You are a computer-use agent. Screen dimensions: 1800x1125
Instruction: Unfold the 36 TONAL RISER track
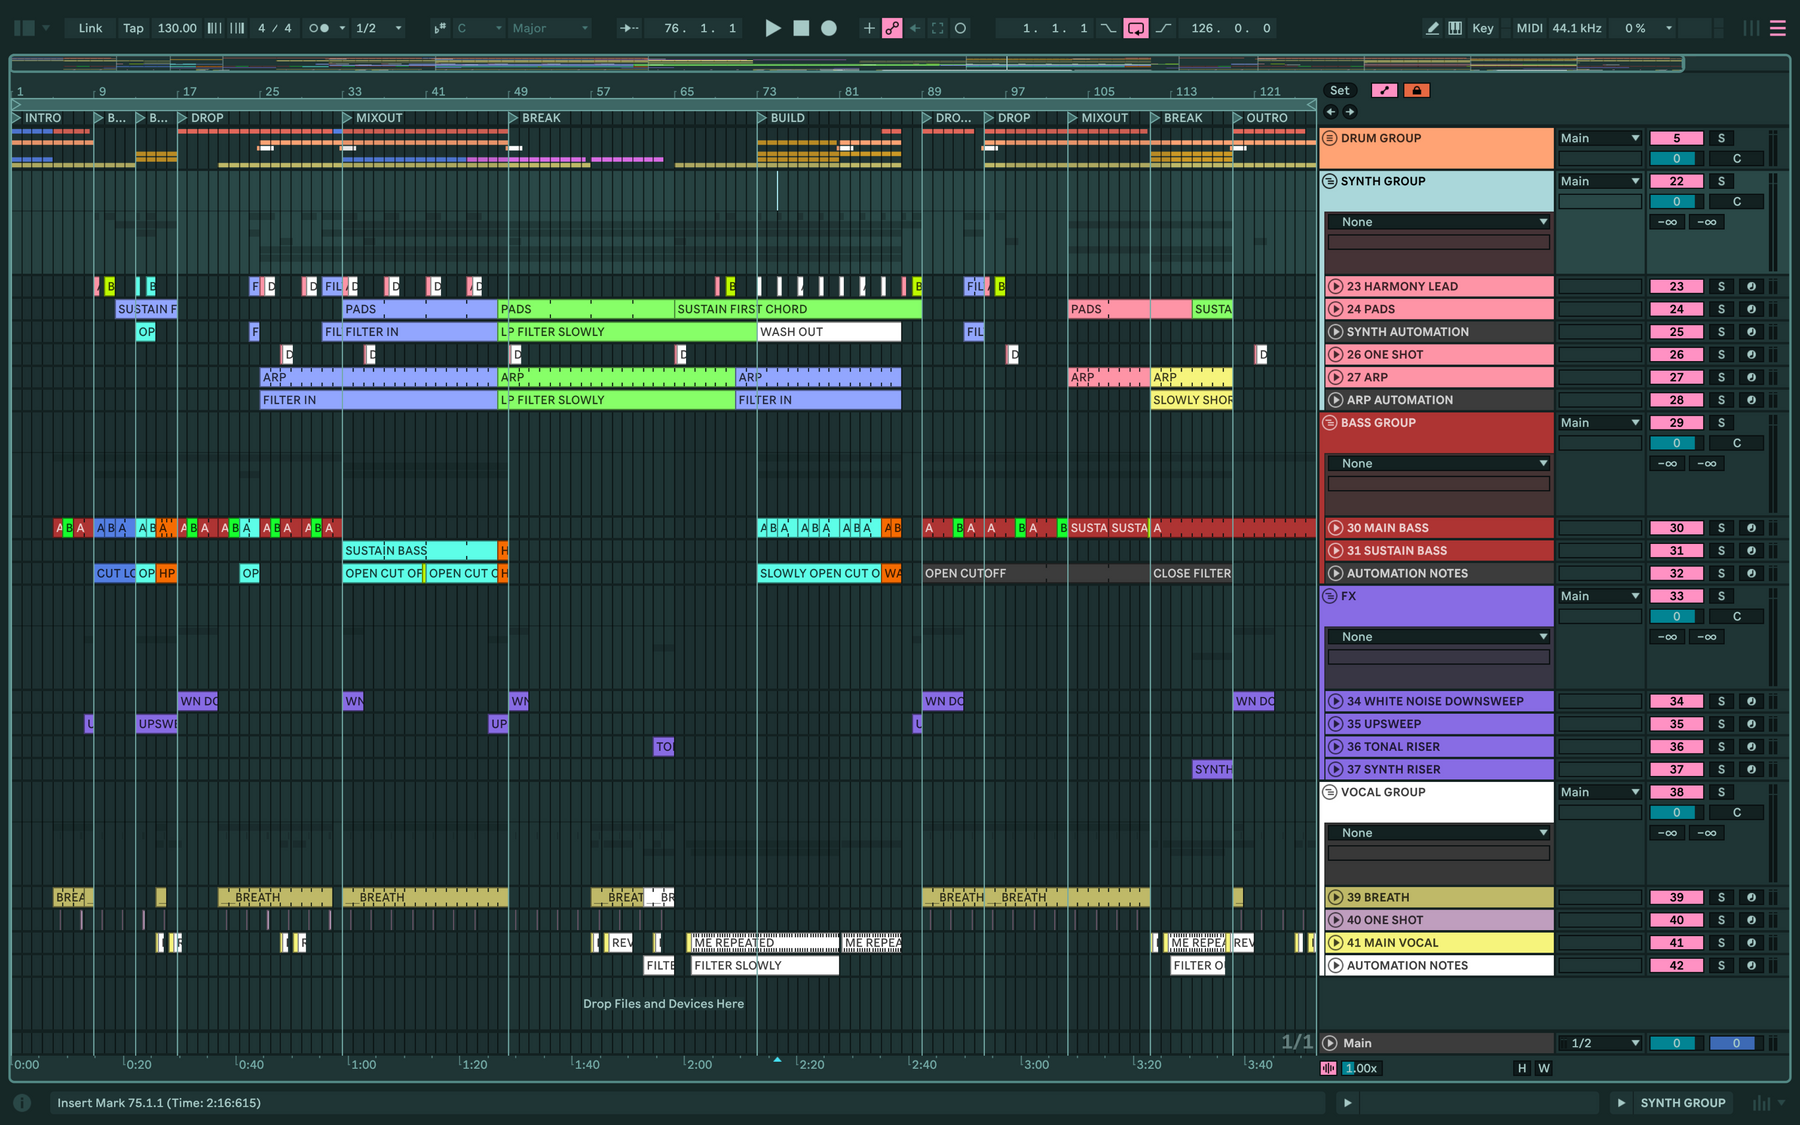pyautogui.click(x=1335, y=746)
